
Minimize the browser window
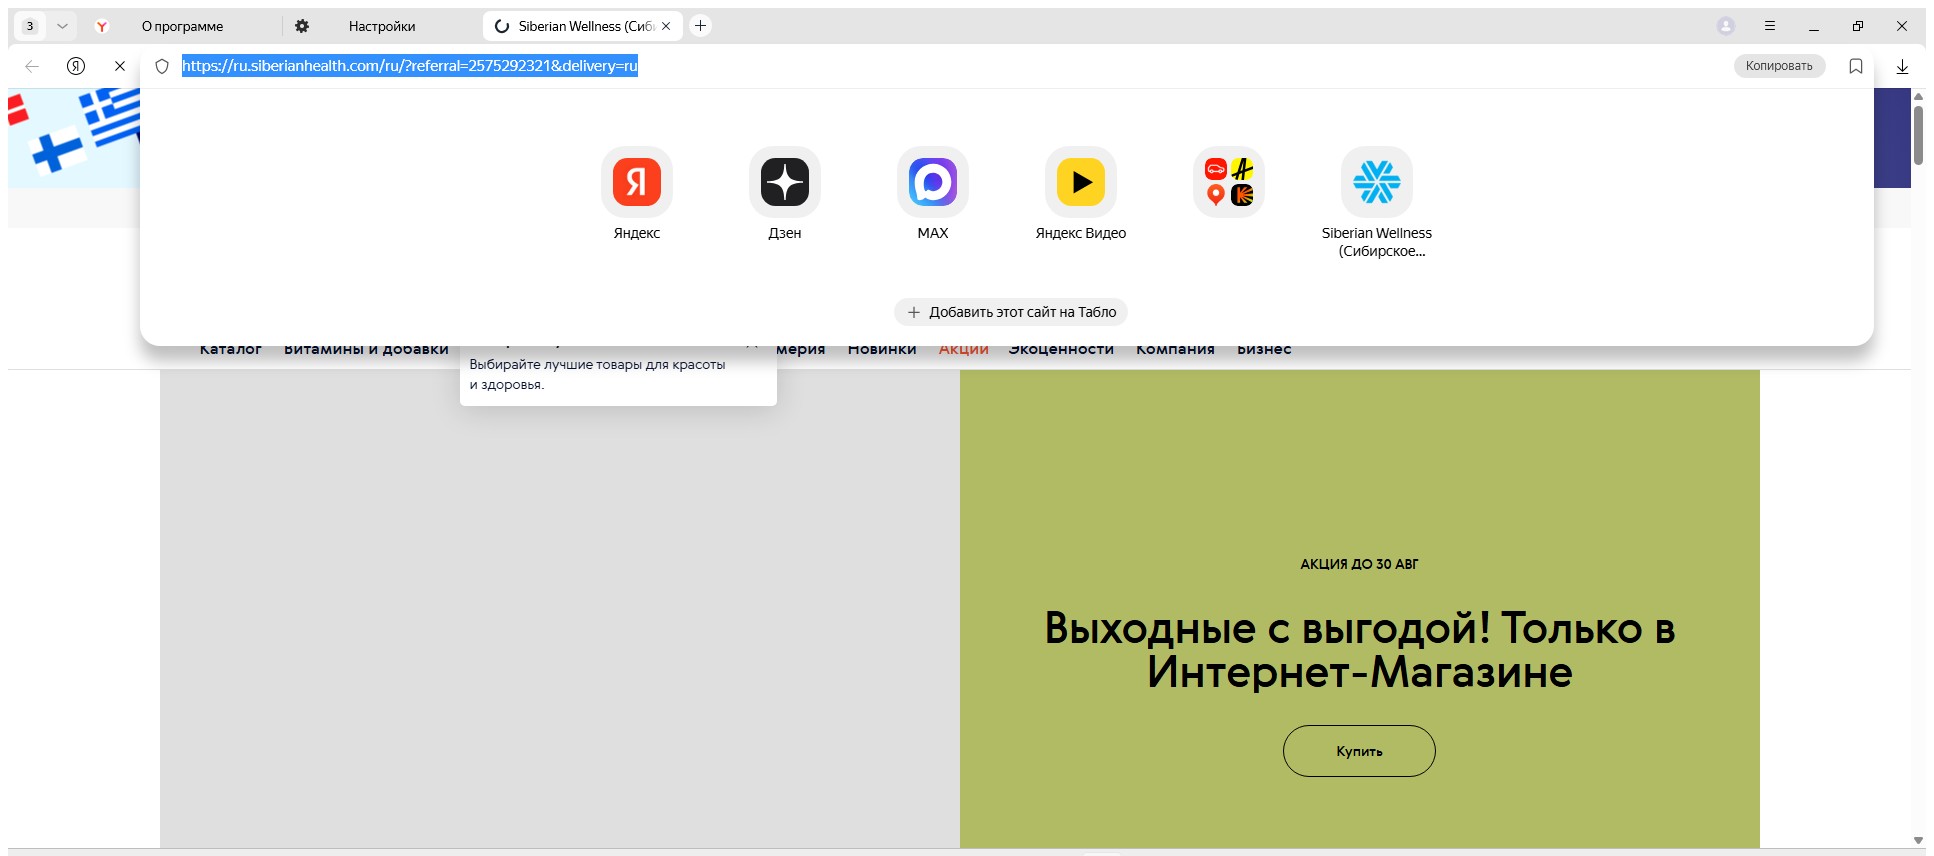[x=1814, y=26]
